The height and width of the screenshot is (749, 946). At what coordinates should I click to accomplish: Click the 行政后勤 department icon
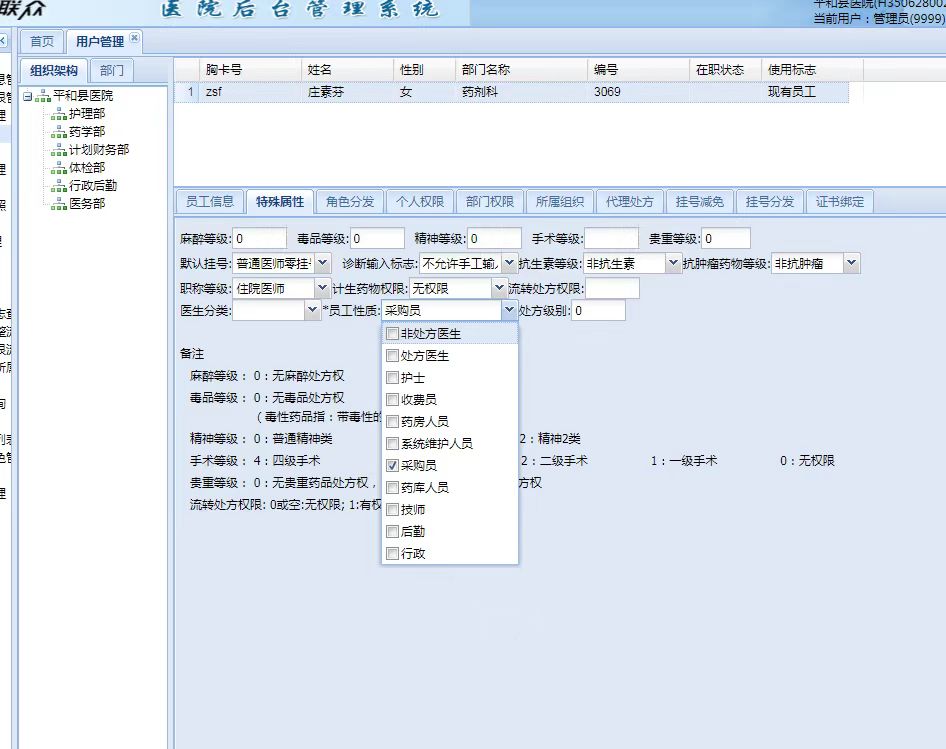point(59,186)
